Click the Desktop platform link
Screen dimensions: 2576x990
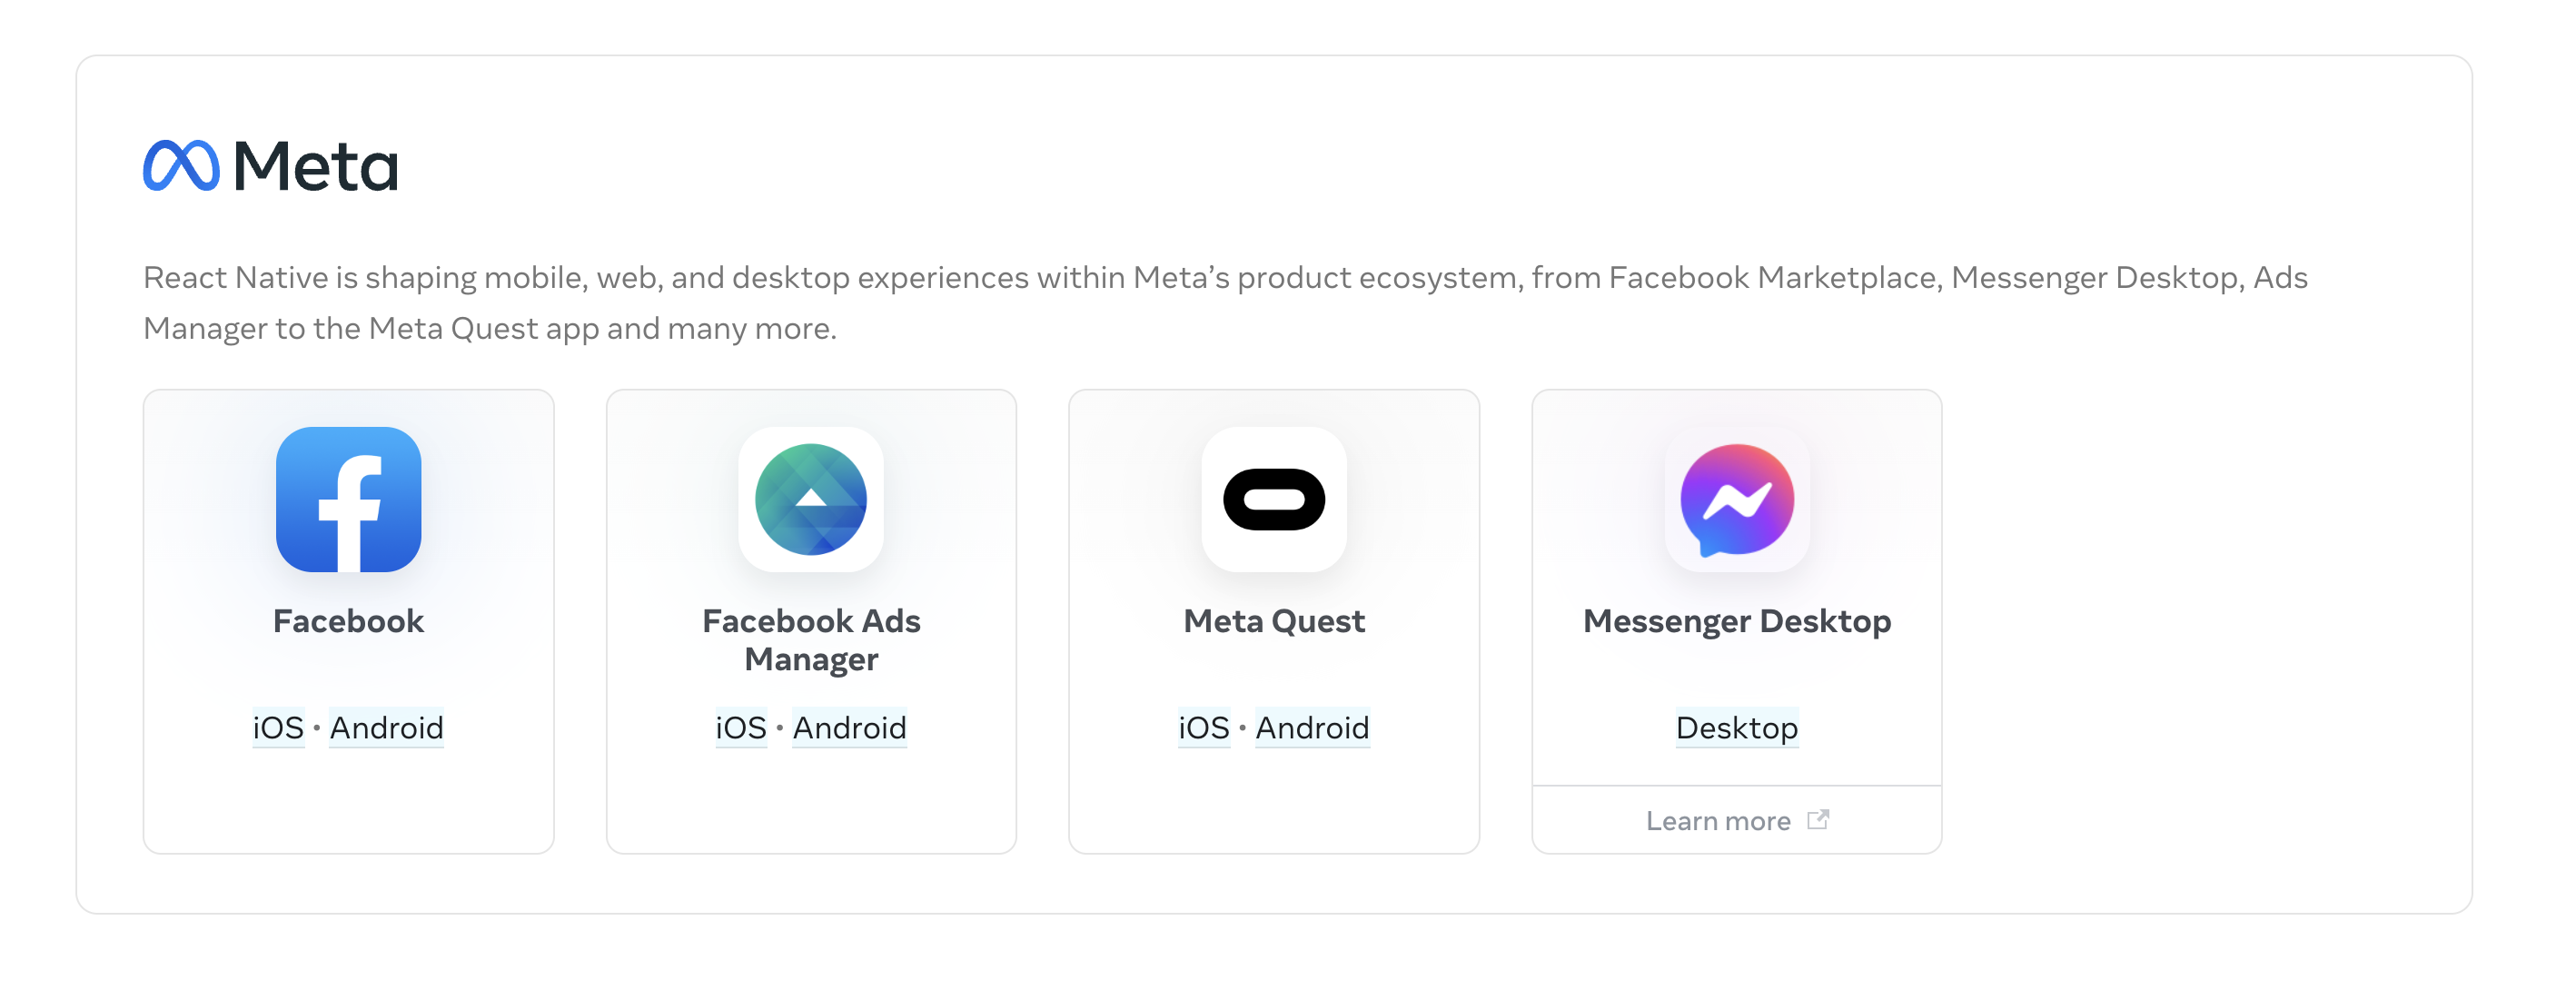(x=1736, y=727)
